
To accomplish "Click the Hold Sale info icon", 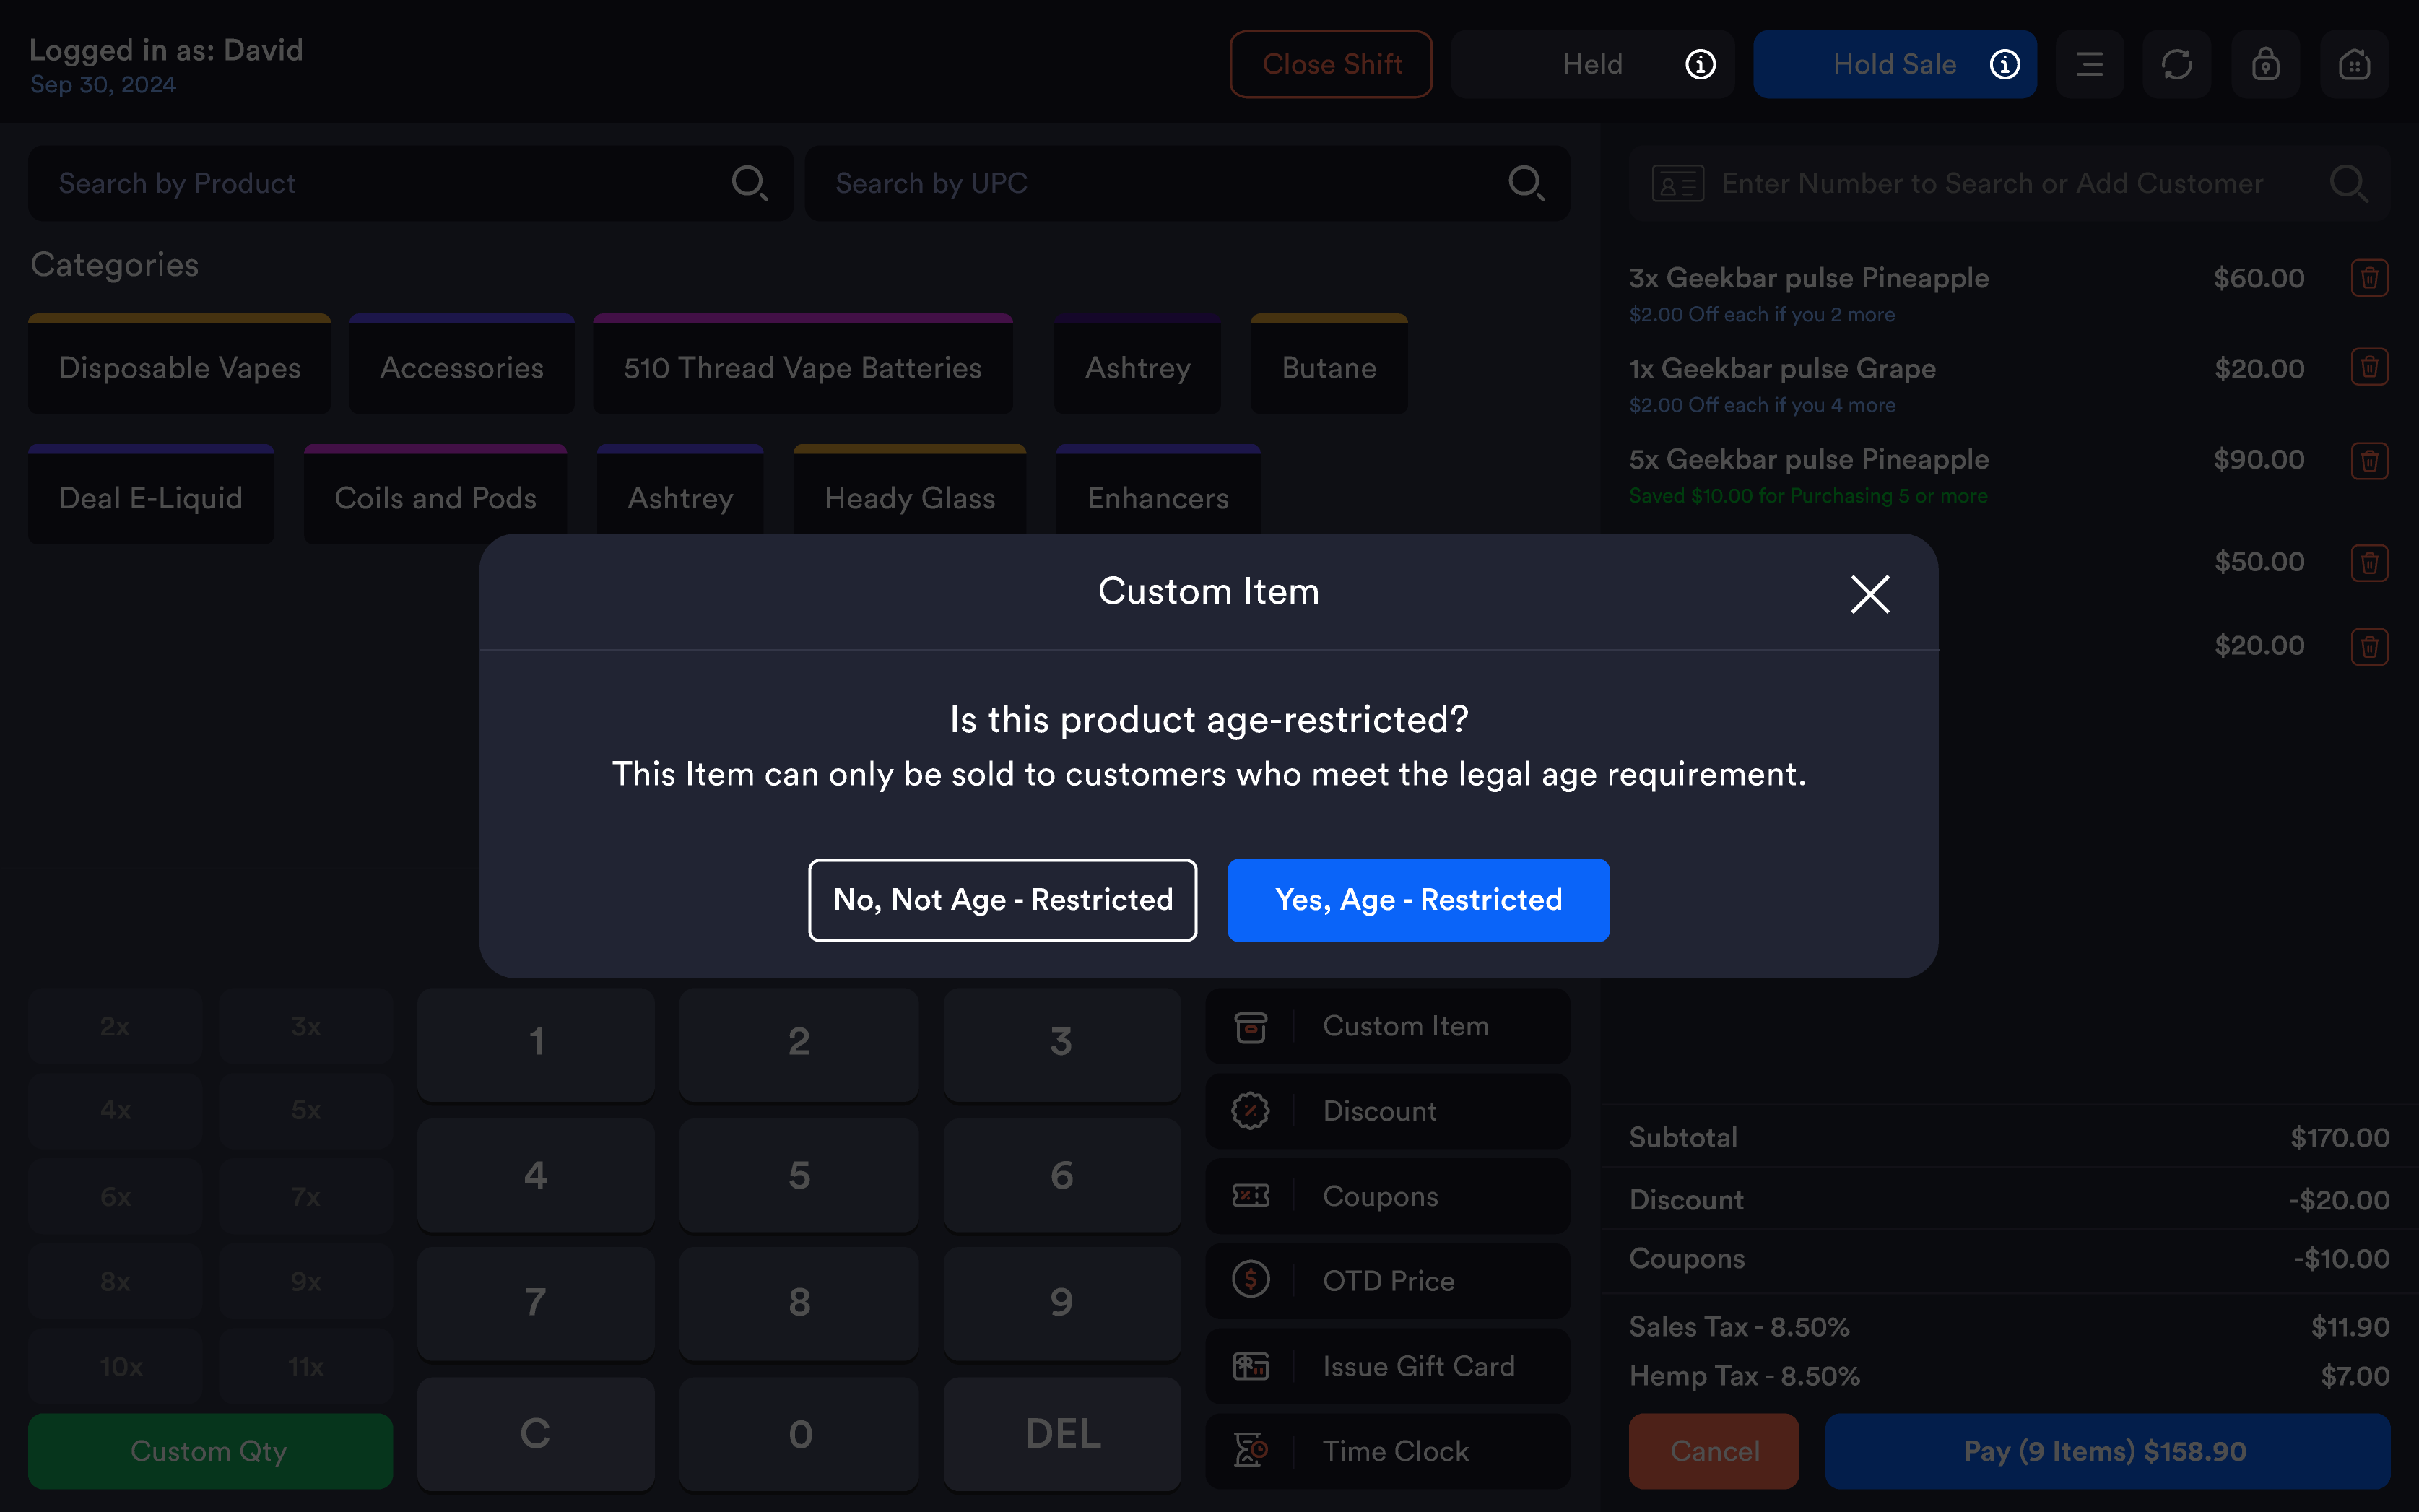I will [2004, 65].
